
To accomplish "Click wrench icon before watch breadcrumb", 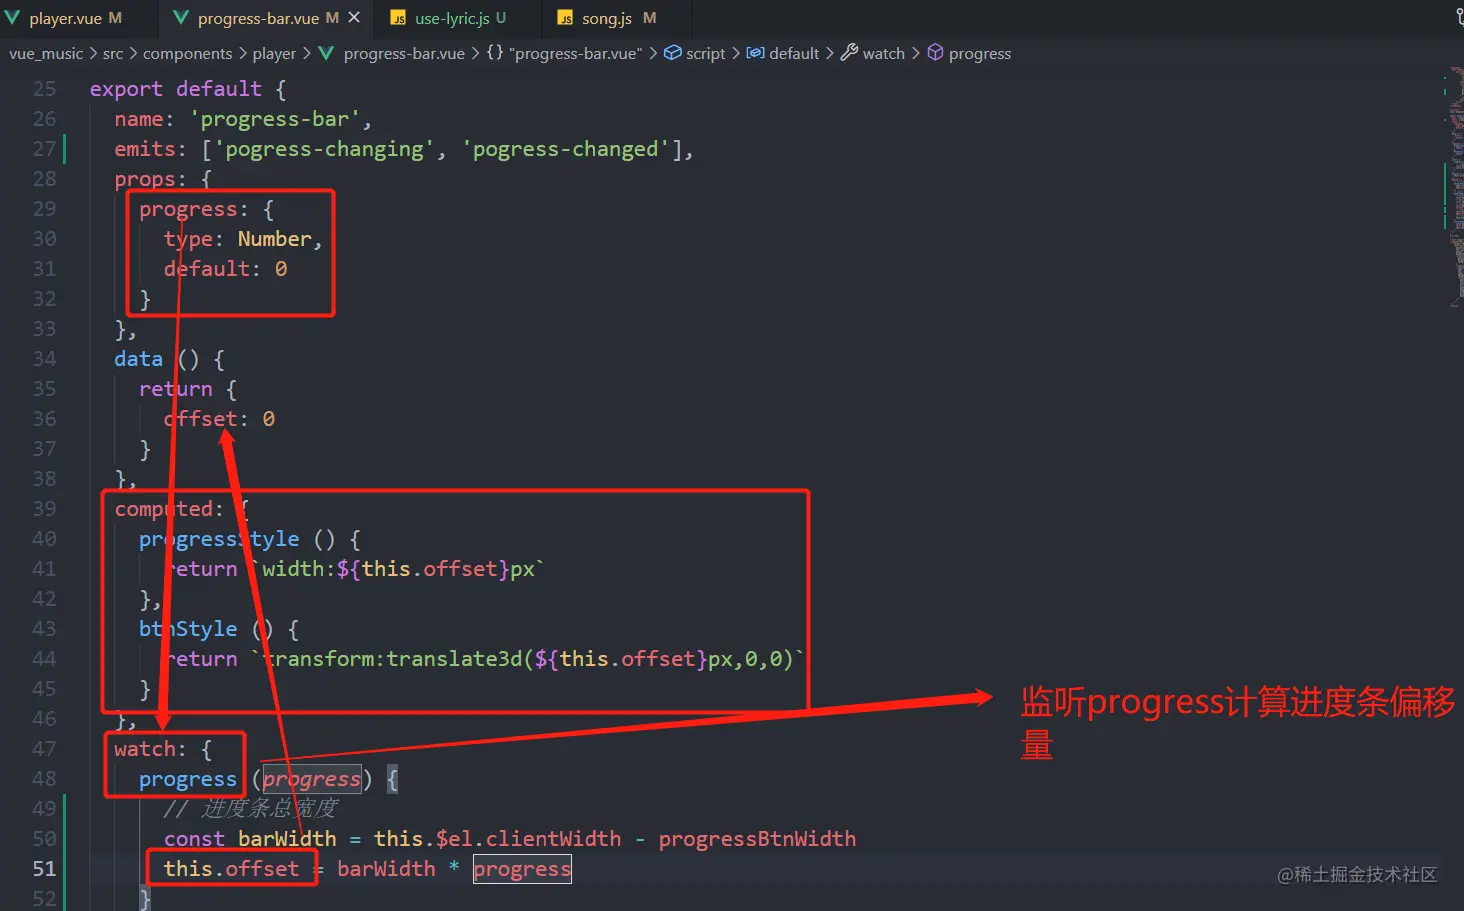I will pyautogui.click(x=849, y=52).
